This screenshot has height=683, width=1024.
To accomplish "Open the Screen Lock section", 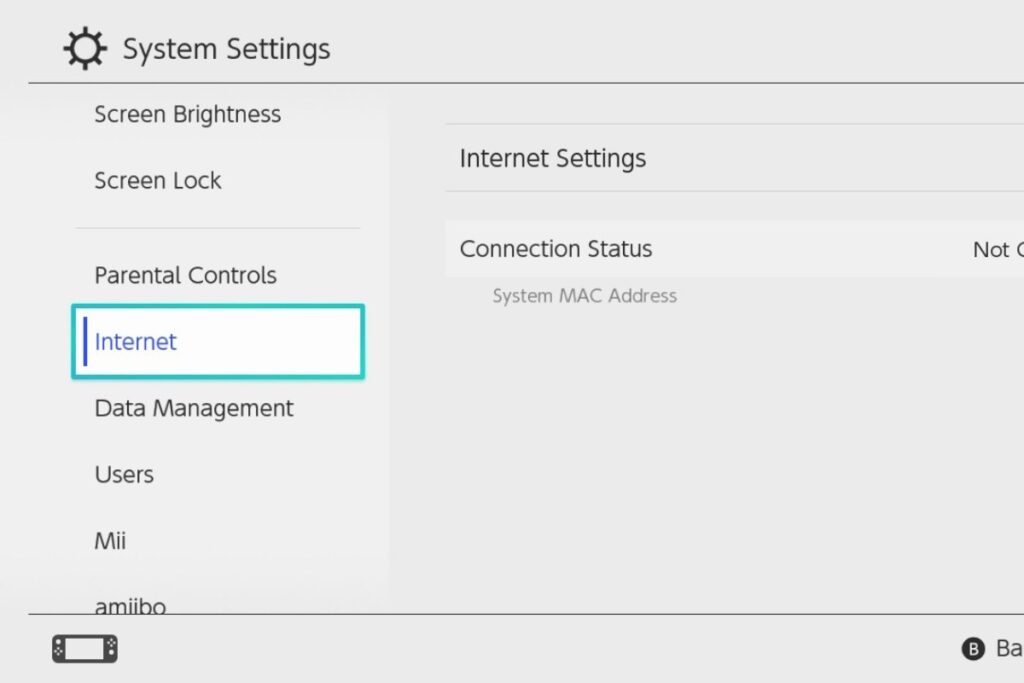I will click(x=157, y=181).
